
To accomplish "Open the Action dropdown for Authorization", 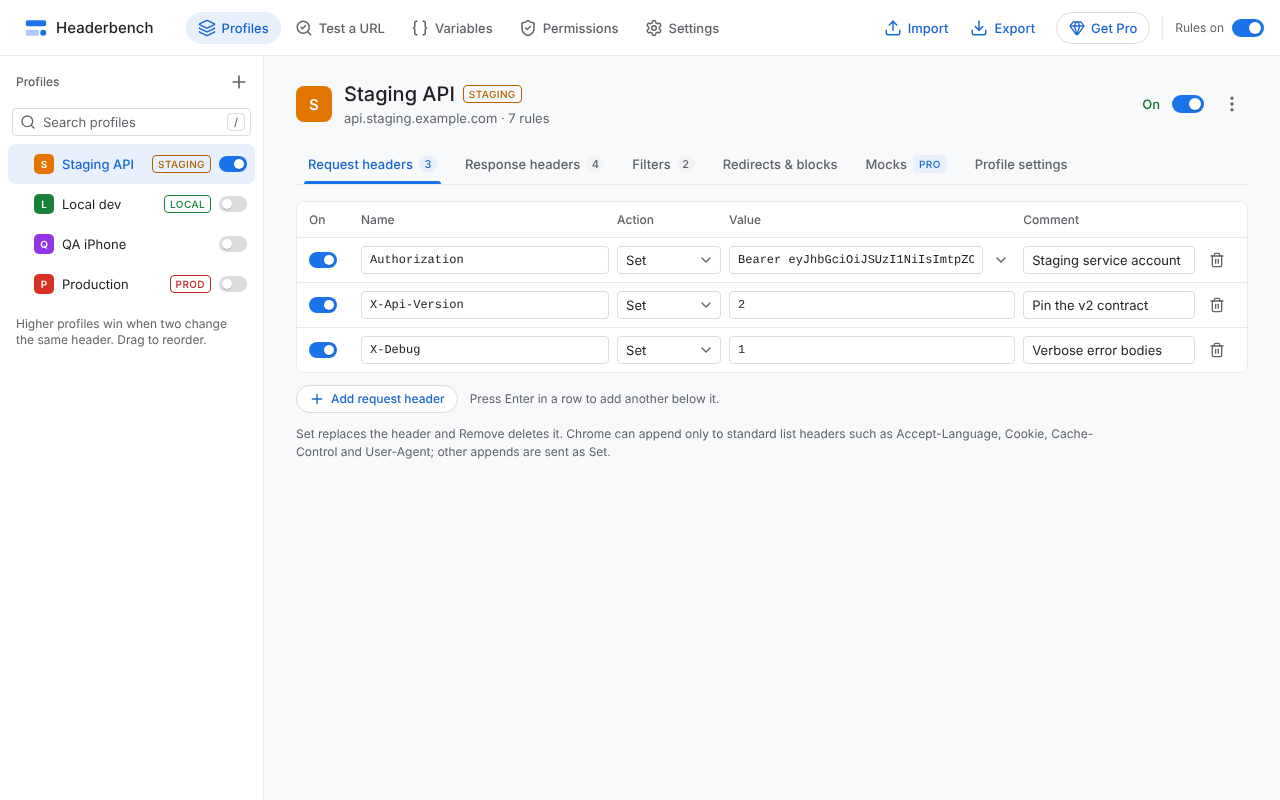I will point(669,260).
